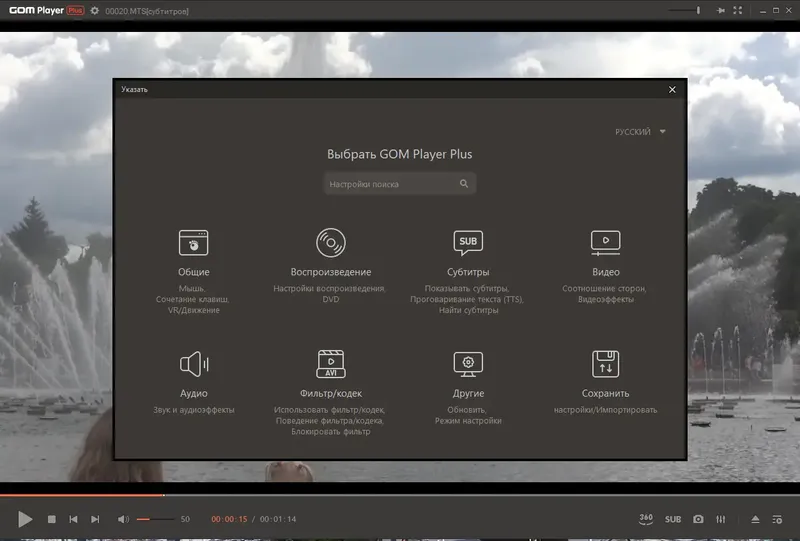Click the Обновить, Режим настройки description

(468, 415)
